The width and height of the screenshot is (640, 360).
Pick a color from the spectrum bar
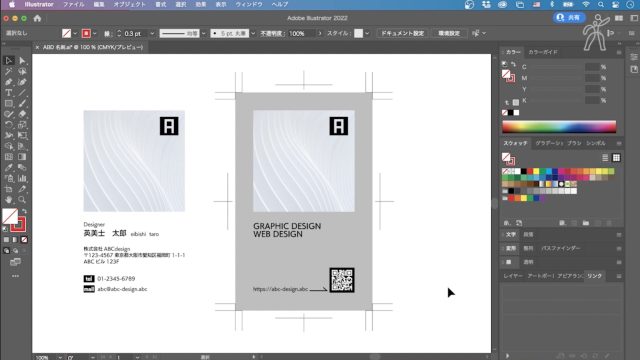click(559, 127)
